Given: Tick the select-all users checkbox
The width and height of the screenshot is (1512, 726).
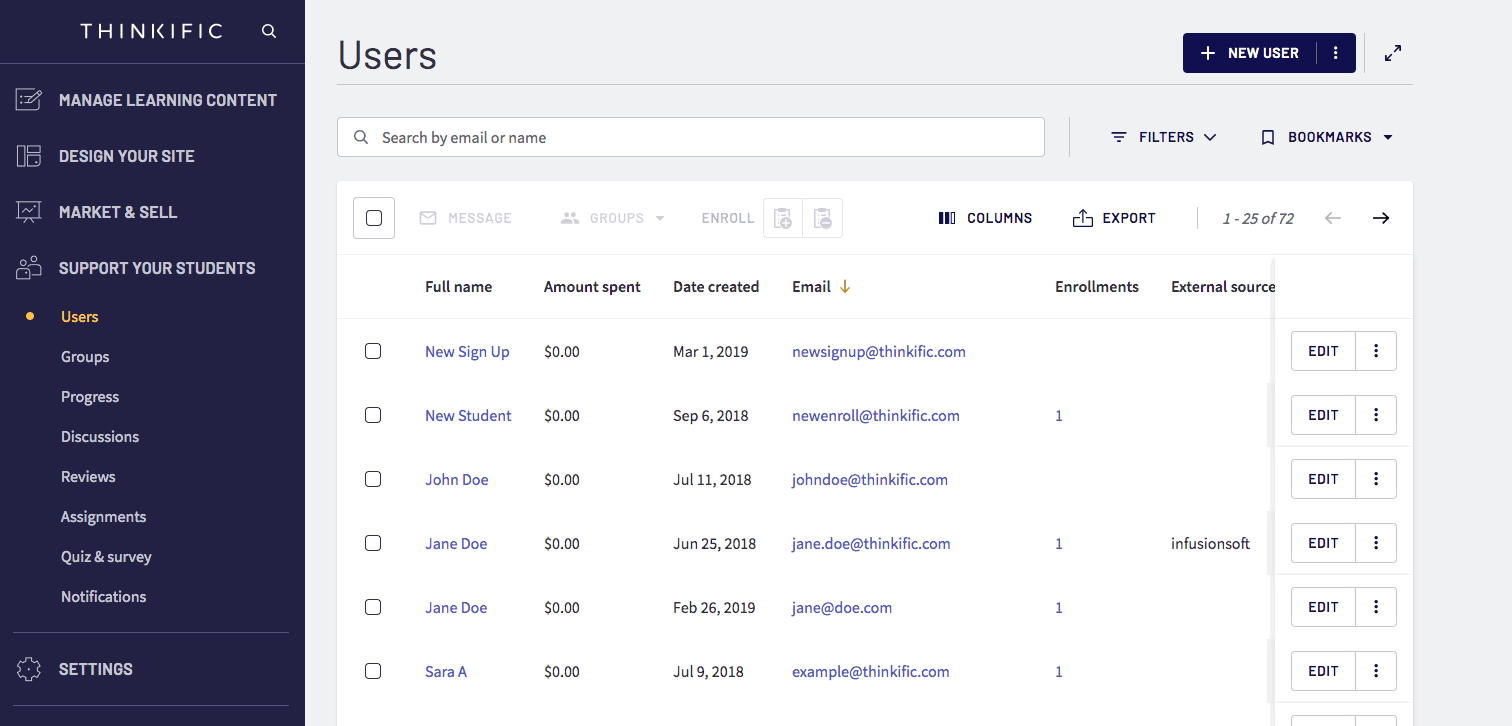Looking at the screenshot, I should [x=374, y=218].
